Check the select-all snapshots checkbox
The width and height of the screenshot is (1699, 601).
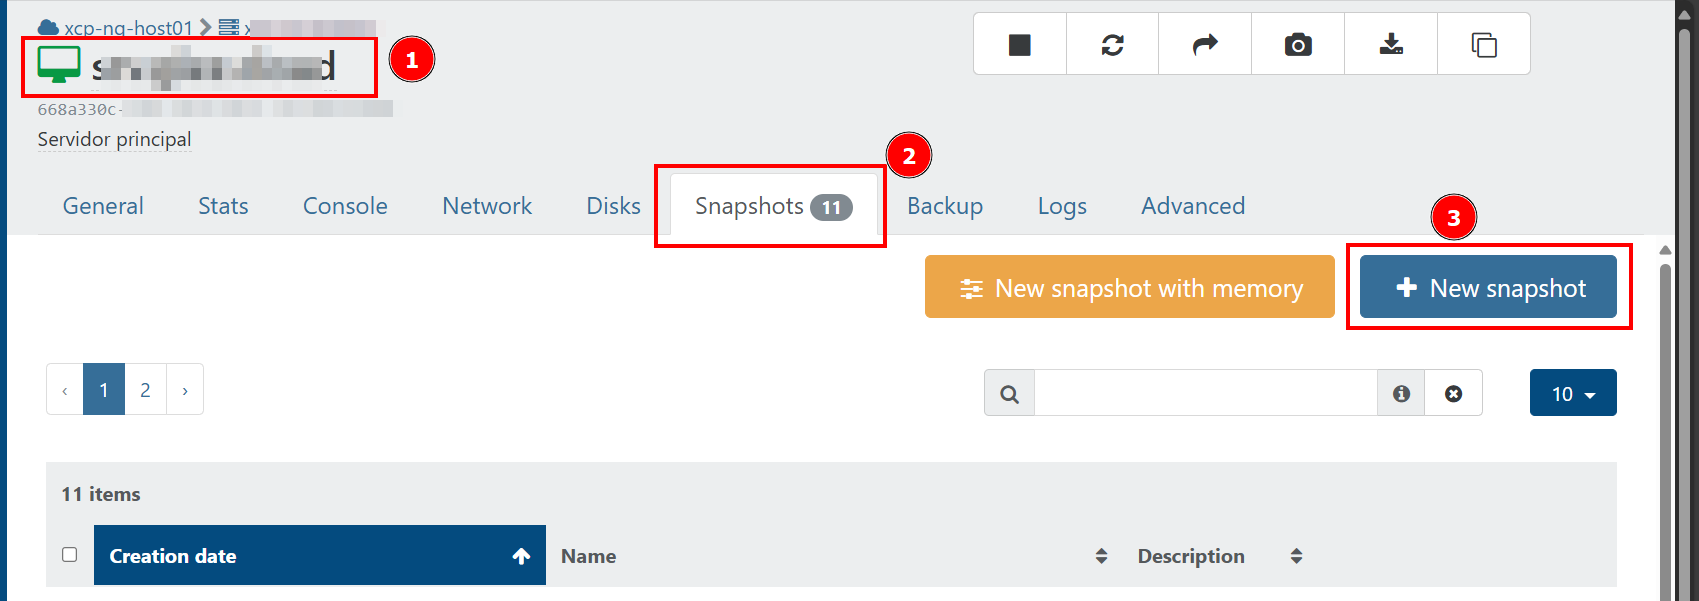(69, 554)
